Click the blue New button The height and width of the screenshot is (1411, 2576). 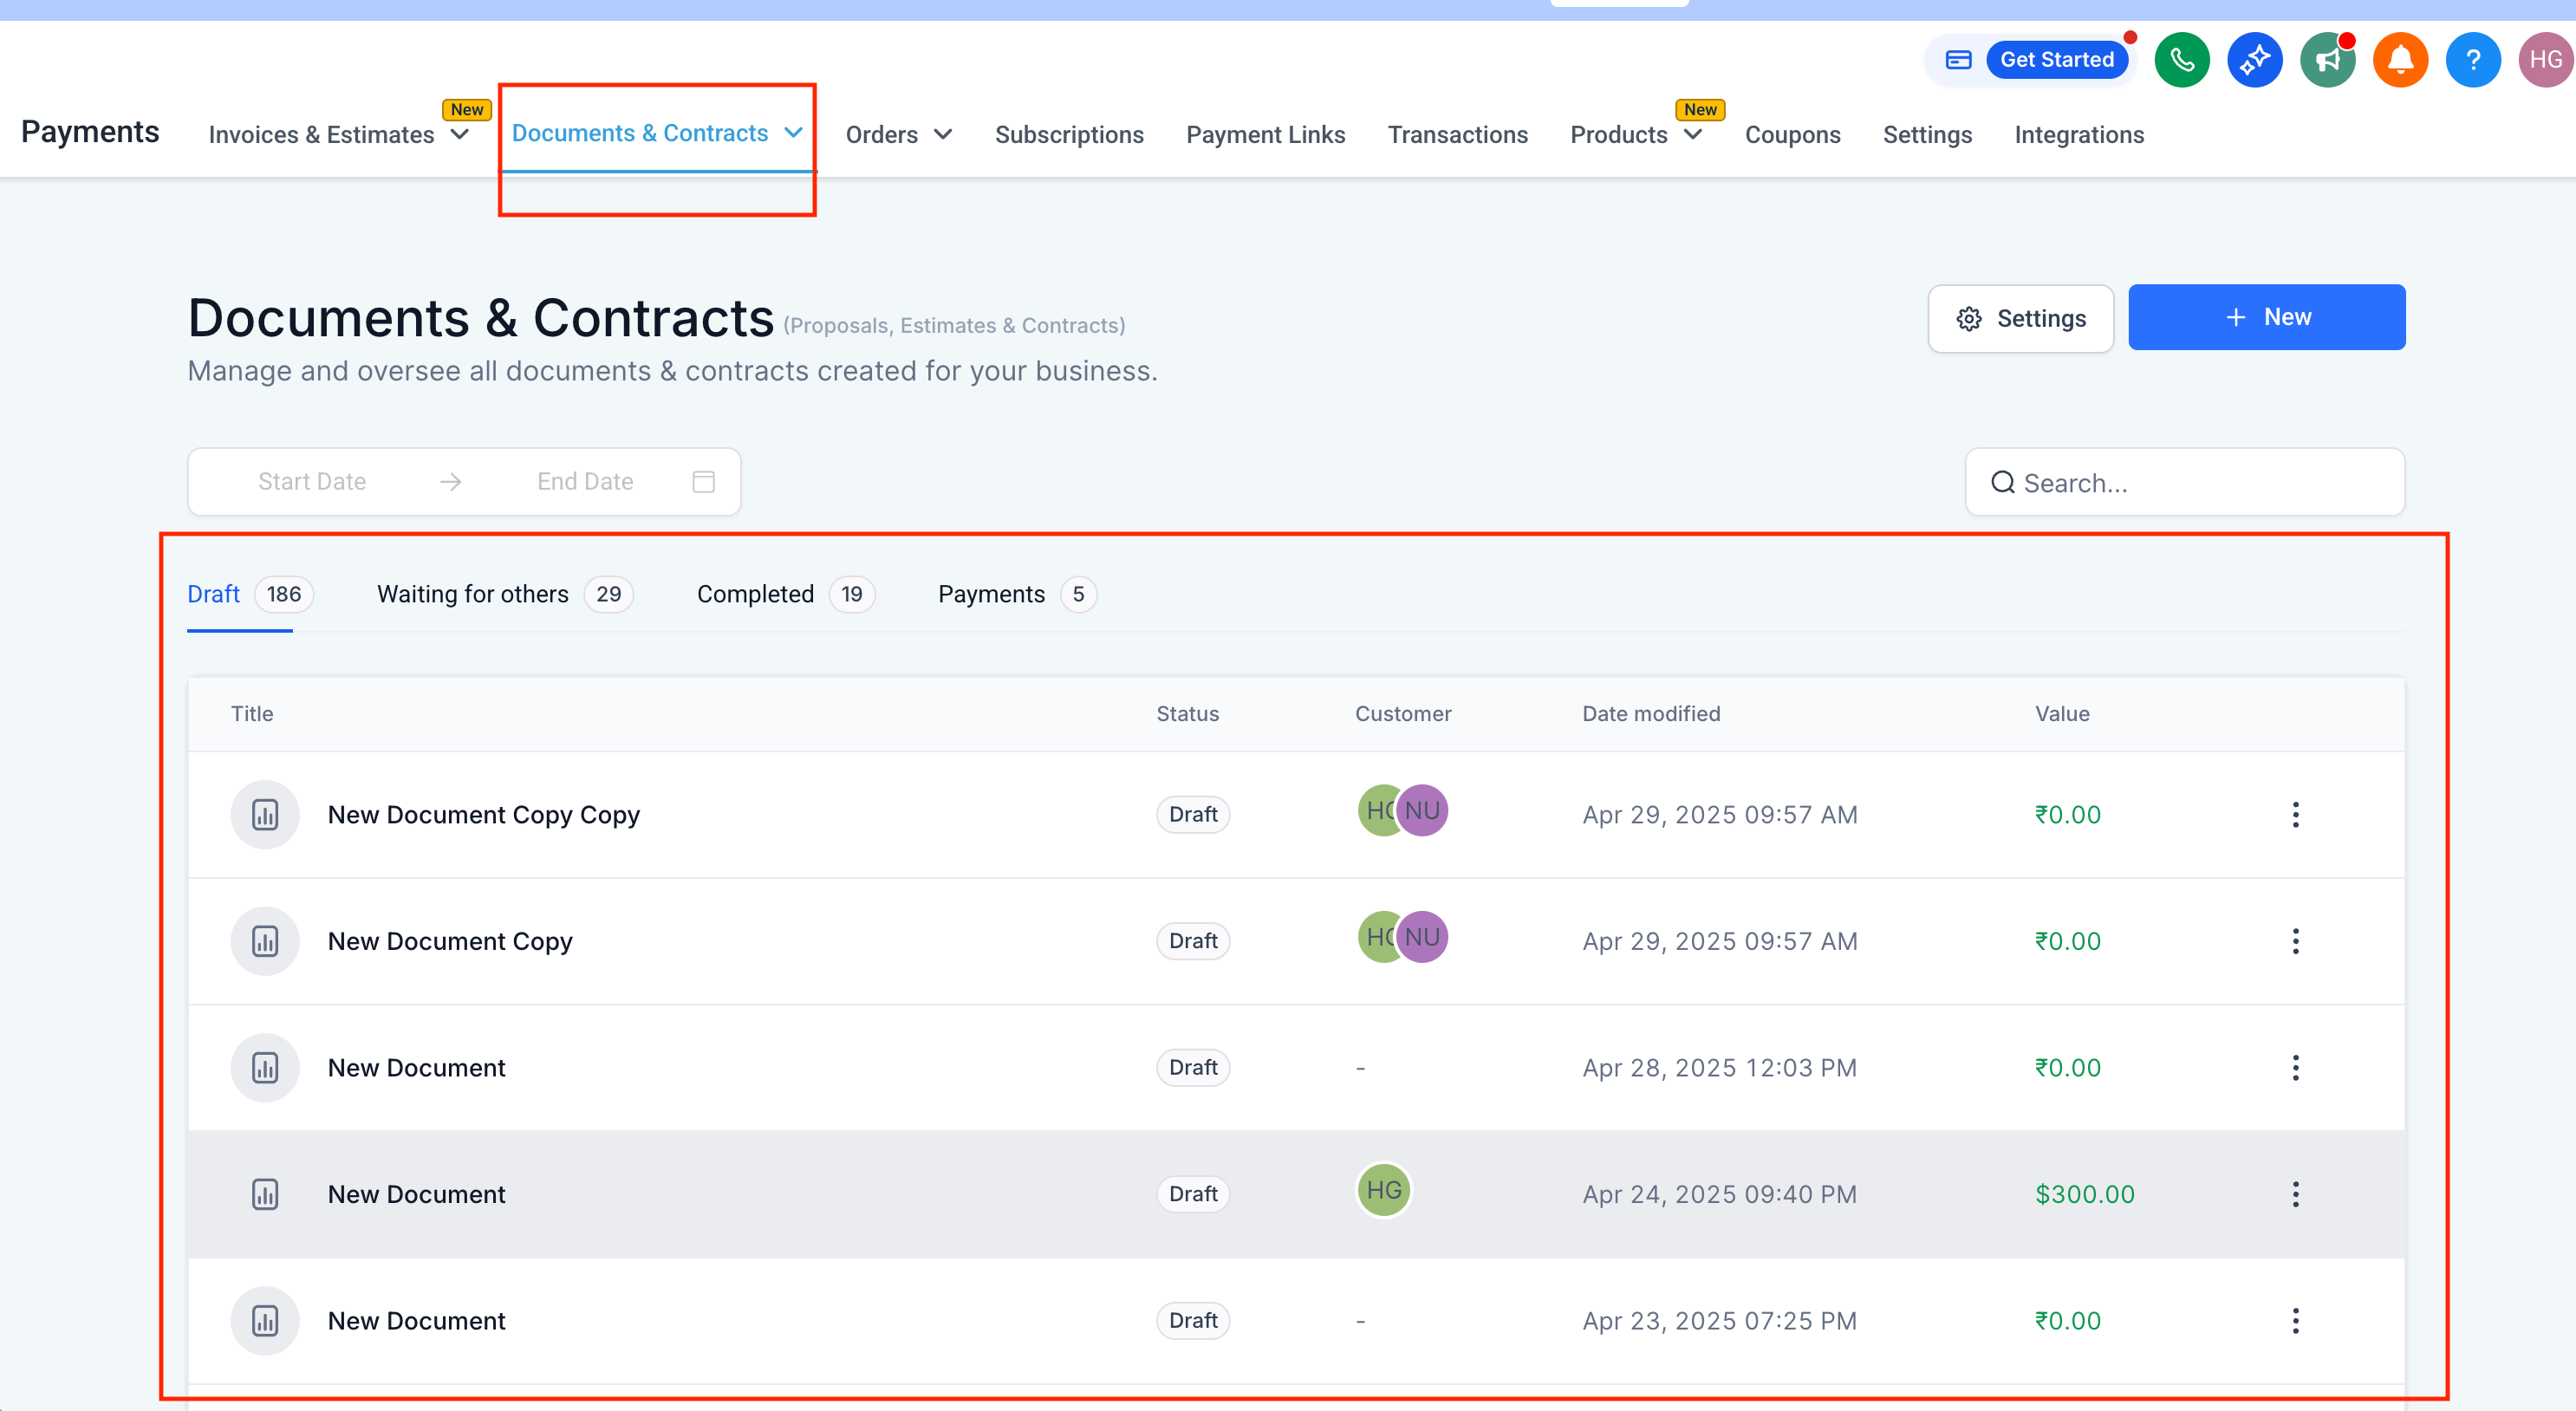2266,317
